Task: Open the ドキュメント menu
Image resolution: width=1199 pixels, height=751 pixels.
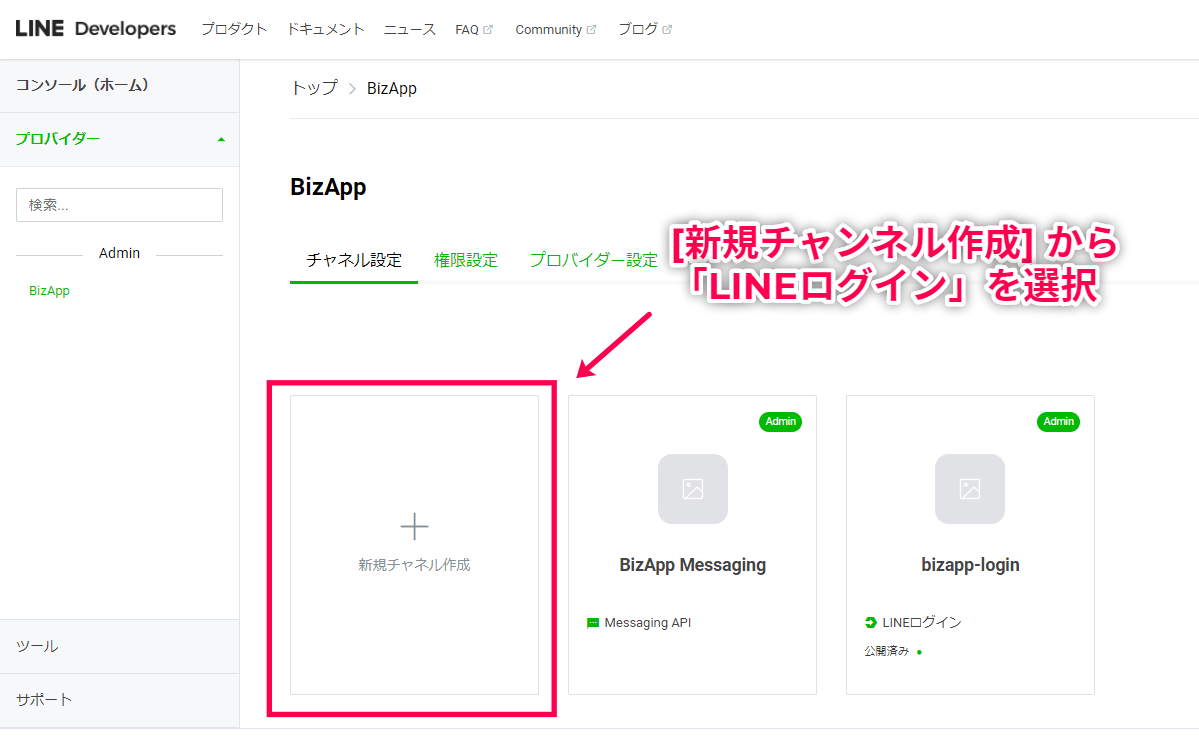Action: (x=325, y=29)
